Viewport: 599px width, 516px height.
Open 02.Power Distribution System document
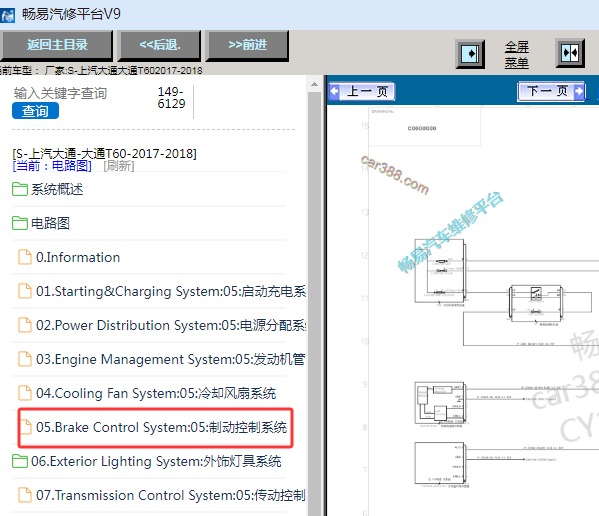tap(162, 325)
